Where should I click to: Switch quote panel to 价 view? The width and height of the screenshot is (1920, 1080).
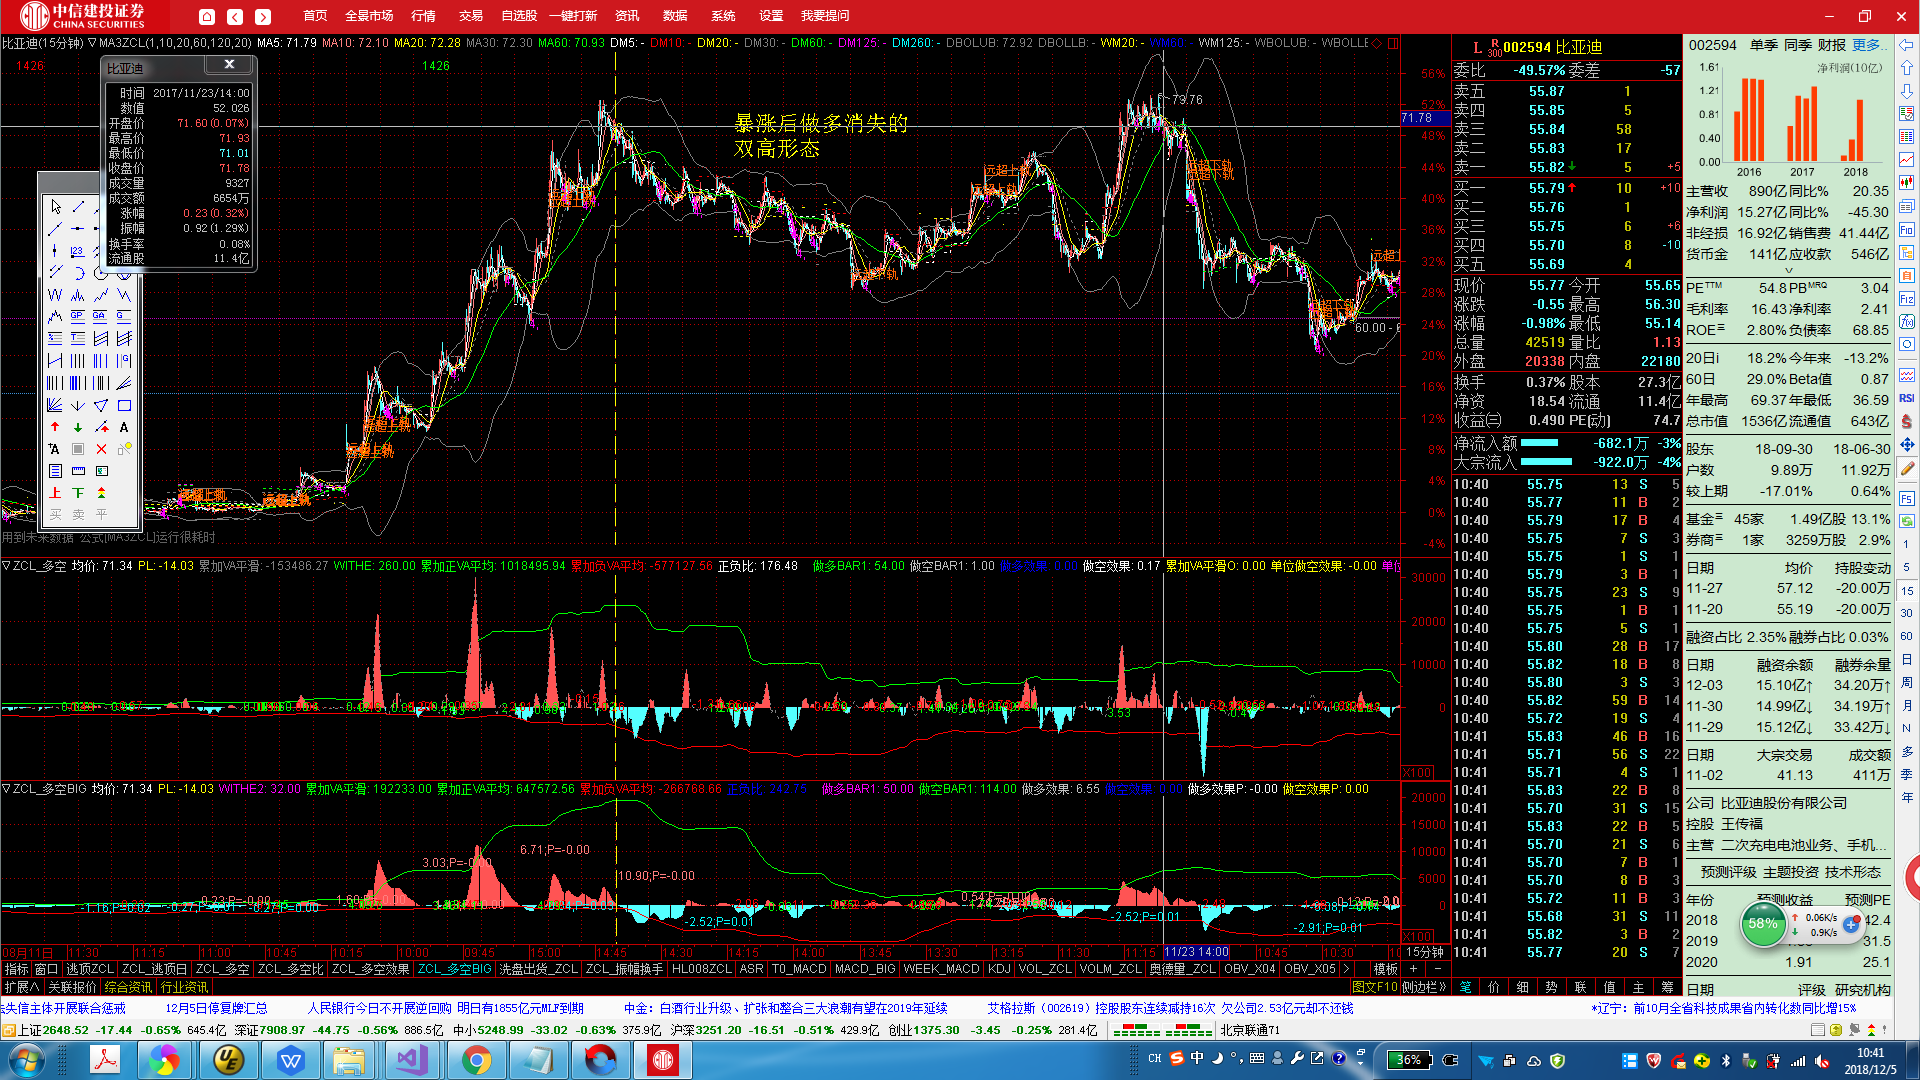(1494, 987)
